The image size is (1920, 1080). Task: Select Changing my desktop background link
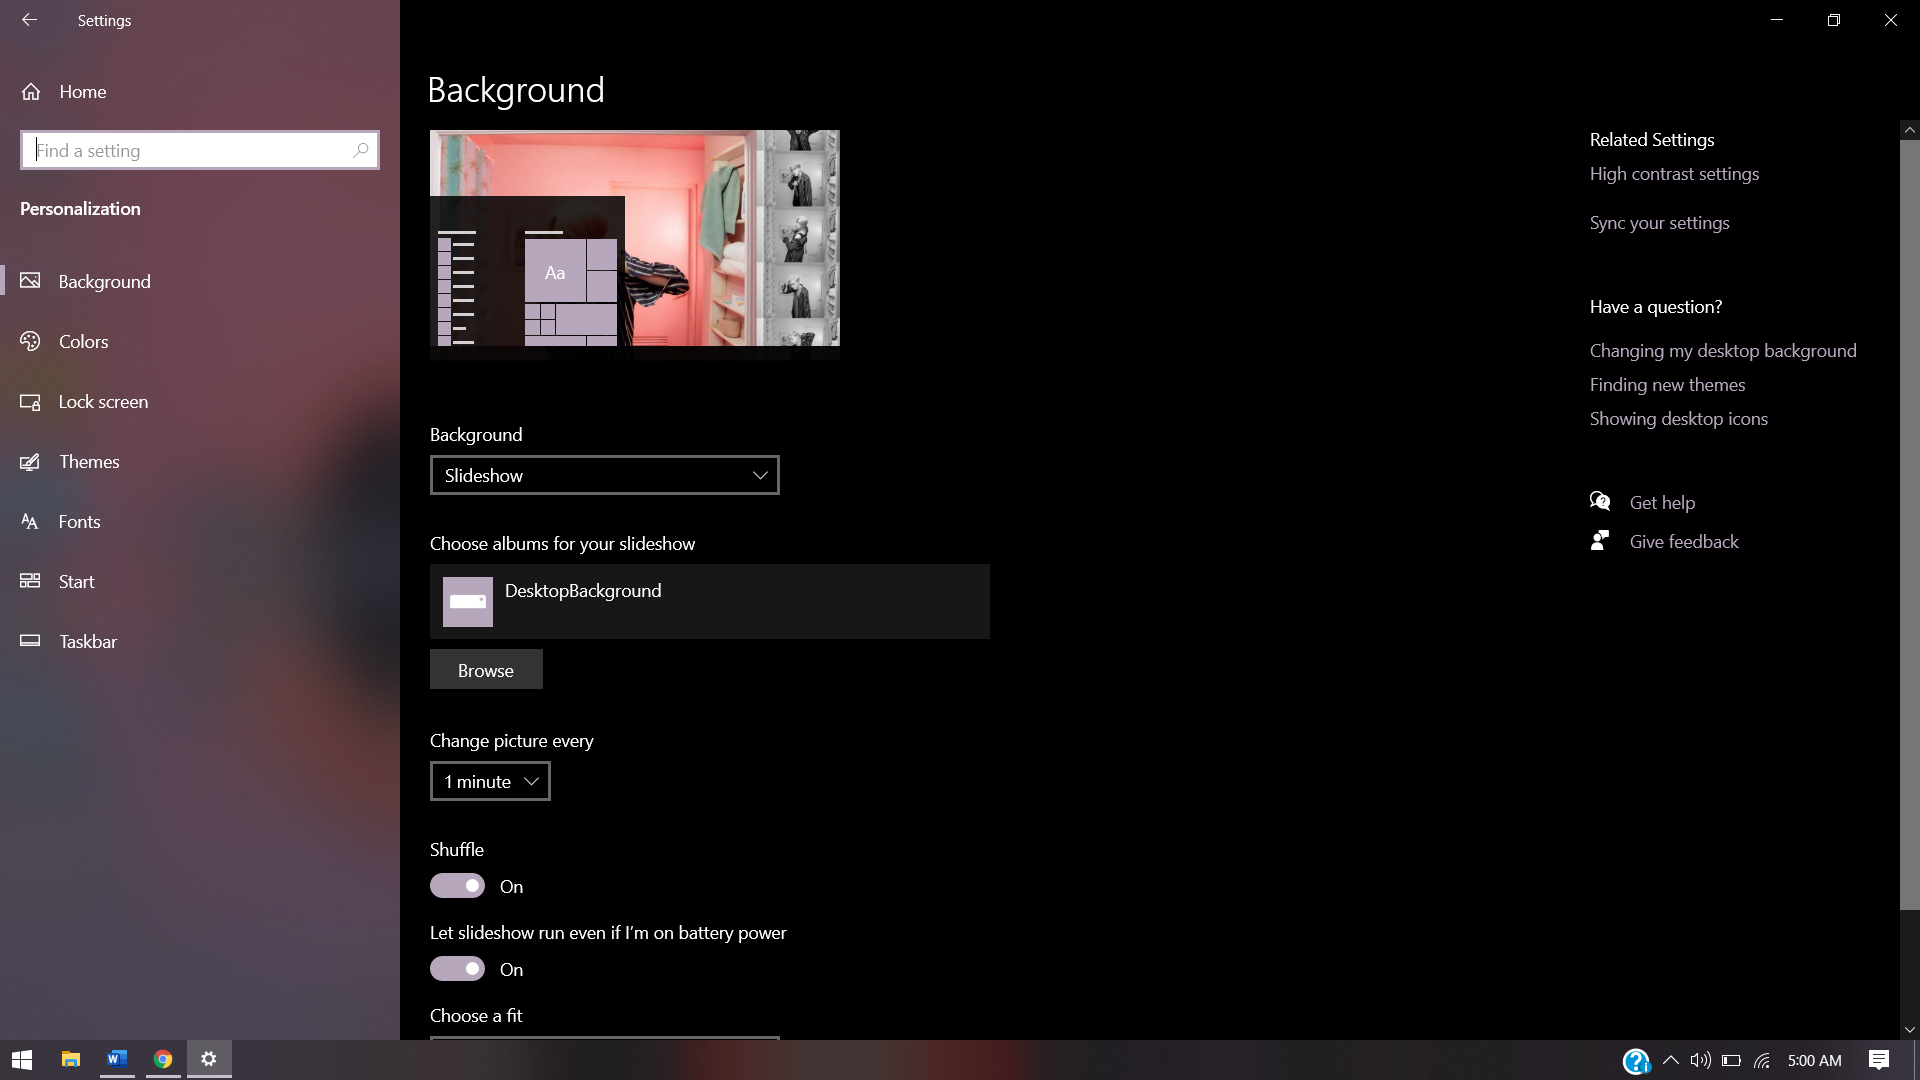pos(1724,349)
